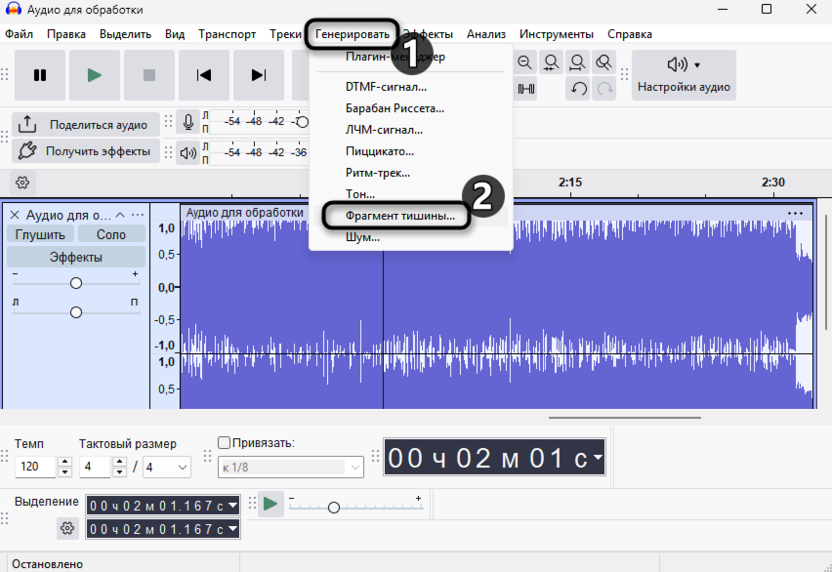Increase tempo with up stepper arrow

pyautogui.click(x=65, y=462)
